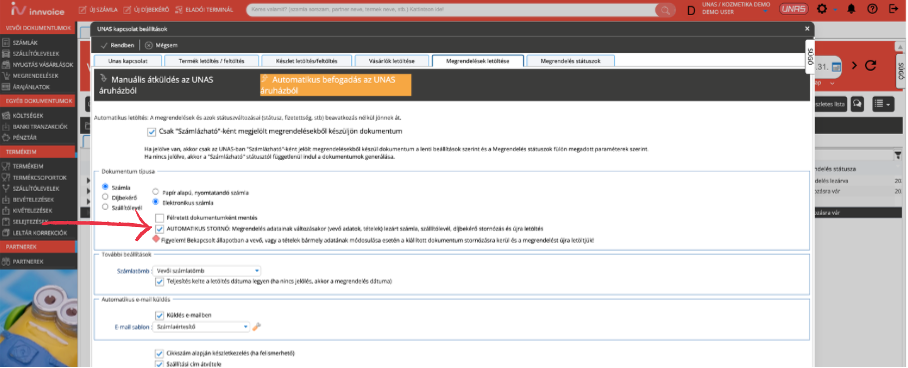
Task: Click the filter funnel icon in background table
Action: 898,155
